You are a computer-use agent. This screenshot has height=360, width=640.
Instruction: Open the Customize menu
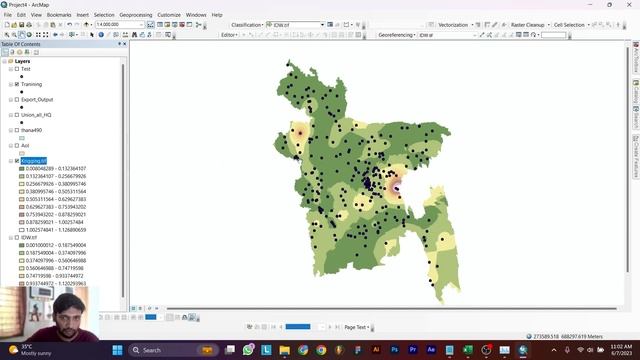pos(169,15)
